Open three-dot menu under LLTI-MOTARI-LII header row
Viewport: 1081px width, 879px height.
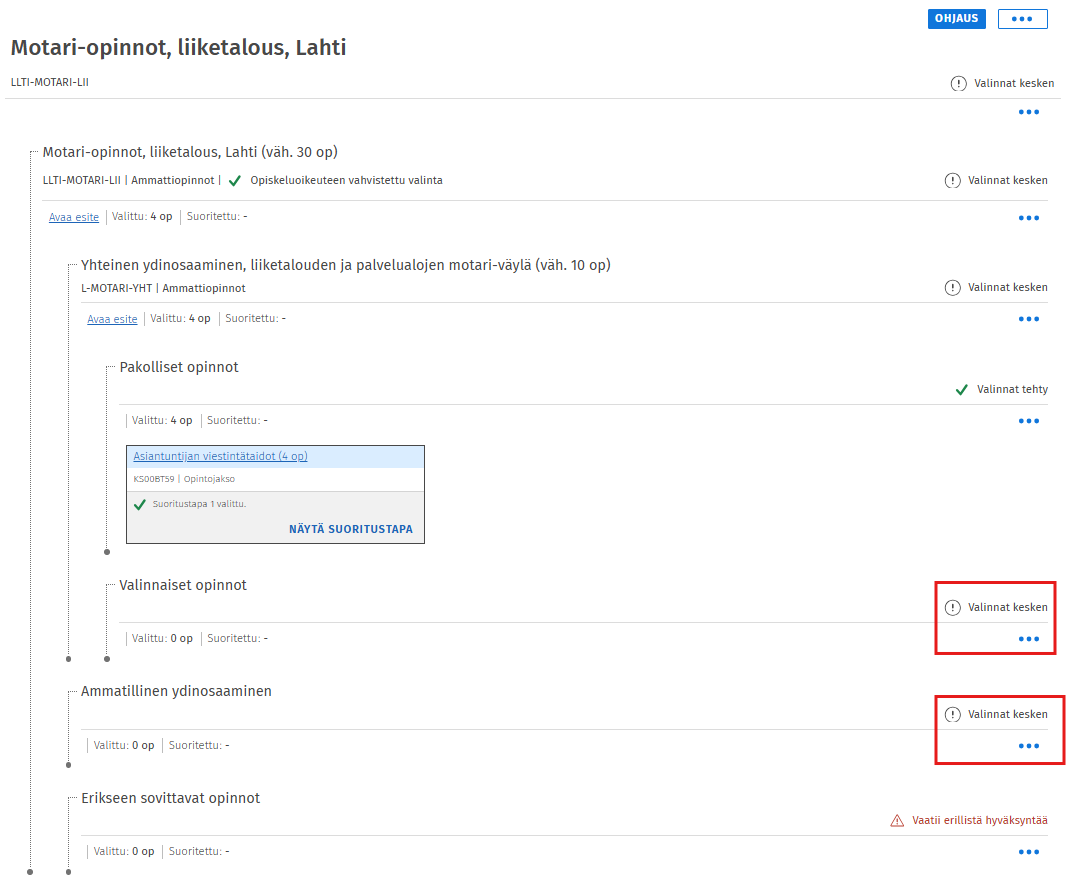[x=1028, y=112]
